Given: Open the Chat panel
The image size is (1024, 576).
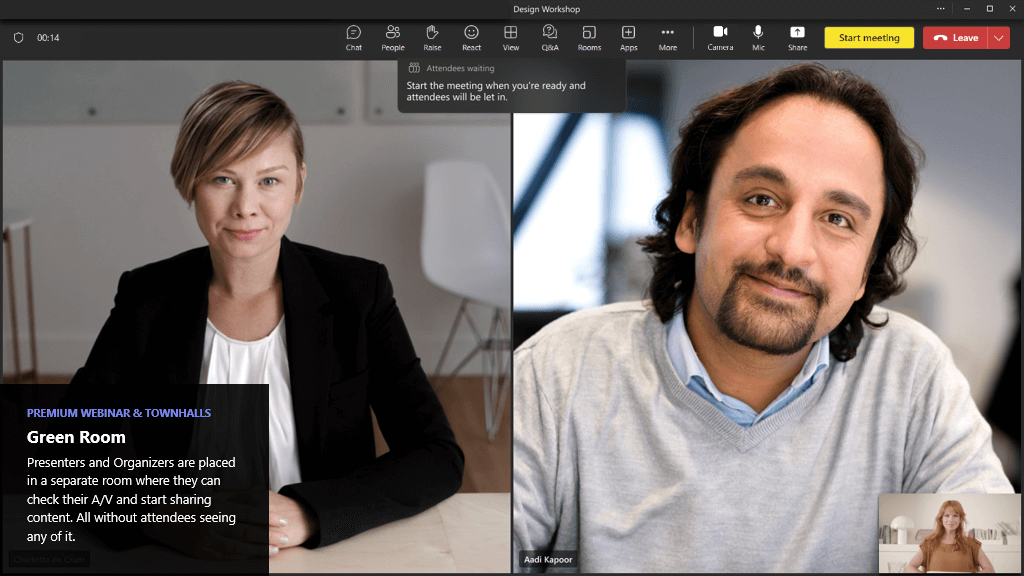Looking at the screenshot, I should pos(353,37).
